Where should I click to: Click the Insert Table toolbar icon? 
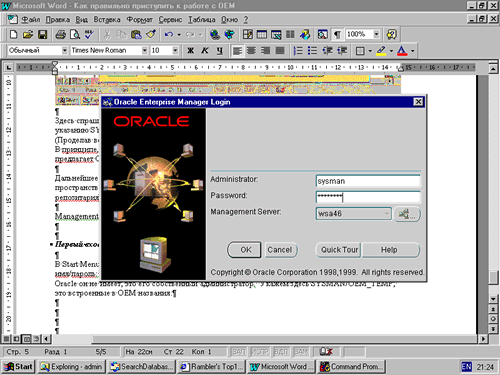(262, 34)
